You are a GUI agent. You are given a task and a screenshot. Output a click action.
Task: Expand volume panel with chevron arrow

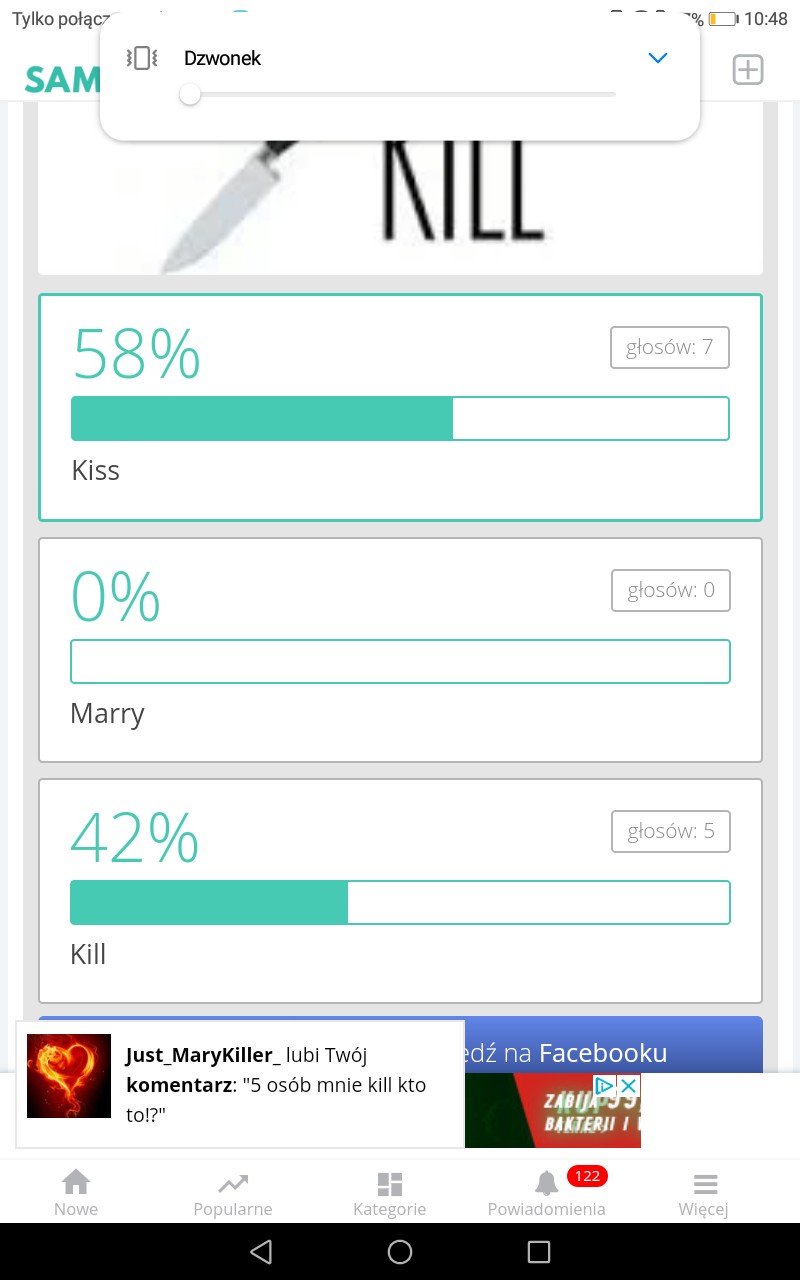coord(657,58)
